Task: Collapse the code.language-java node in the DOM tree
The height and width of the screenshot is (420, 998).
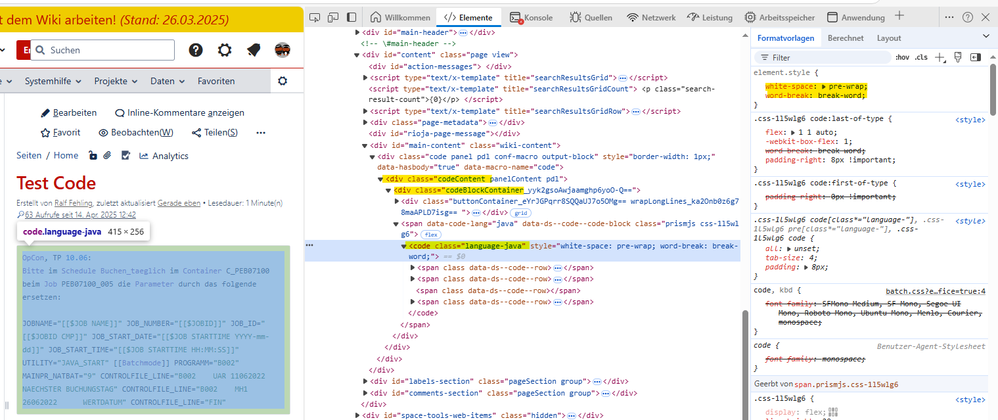Action: click(404, 246)
